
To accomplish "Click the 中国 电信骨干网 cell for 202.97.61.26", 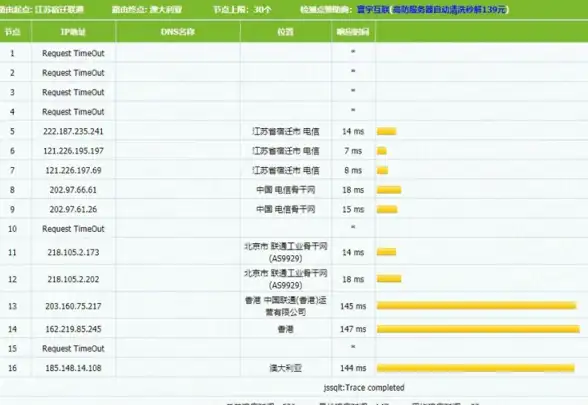I will 286,209.
